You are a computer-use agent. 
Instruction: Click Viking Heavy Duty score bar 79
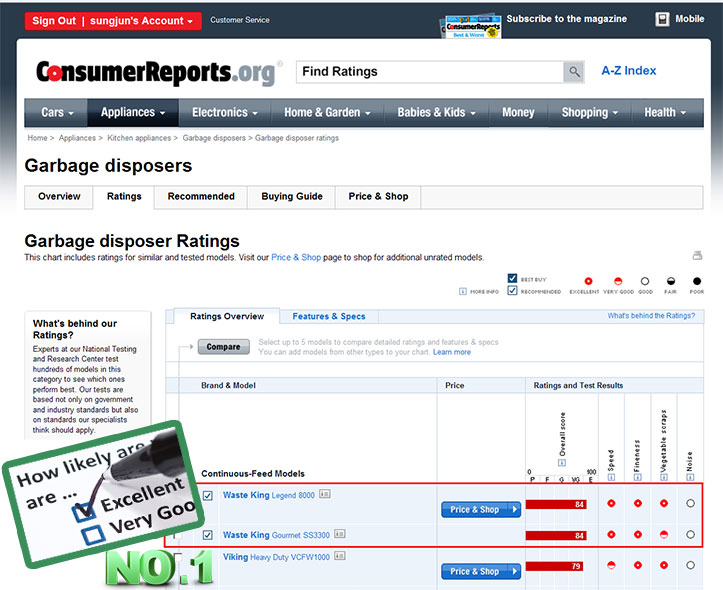(554, 566)
